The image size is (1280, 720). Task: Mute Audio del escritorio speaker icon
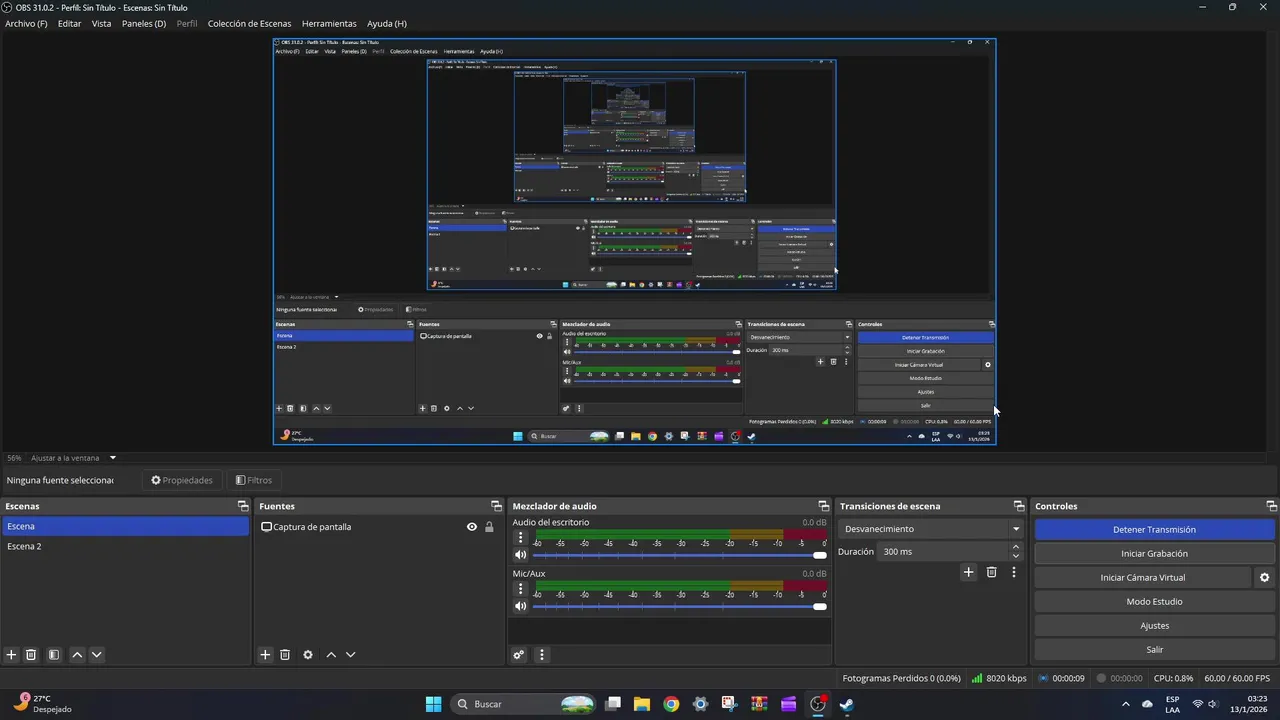[x=520, y=555]
